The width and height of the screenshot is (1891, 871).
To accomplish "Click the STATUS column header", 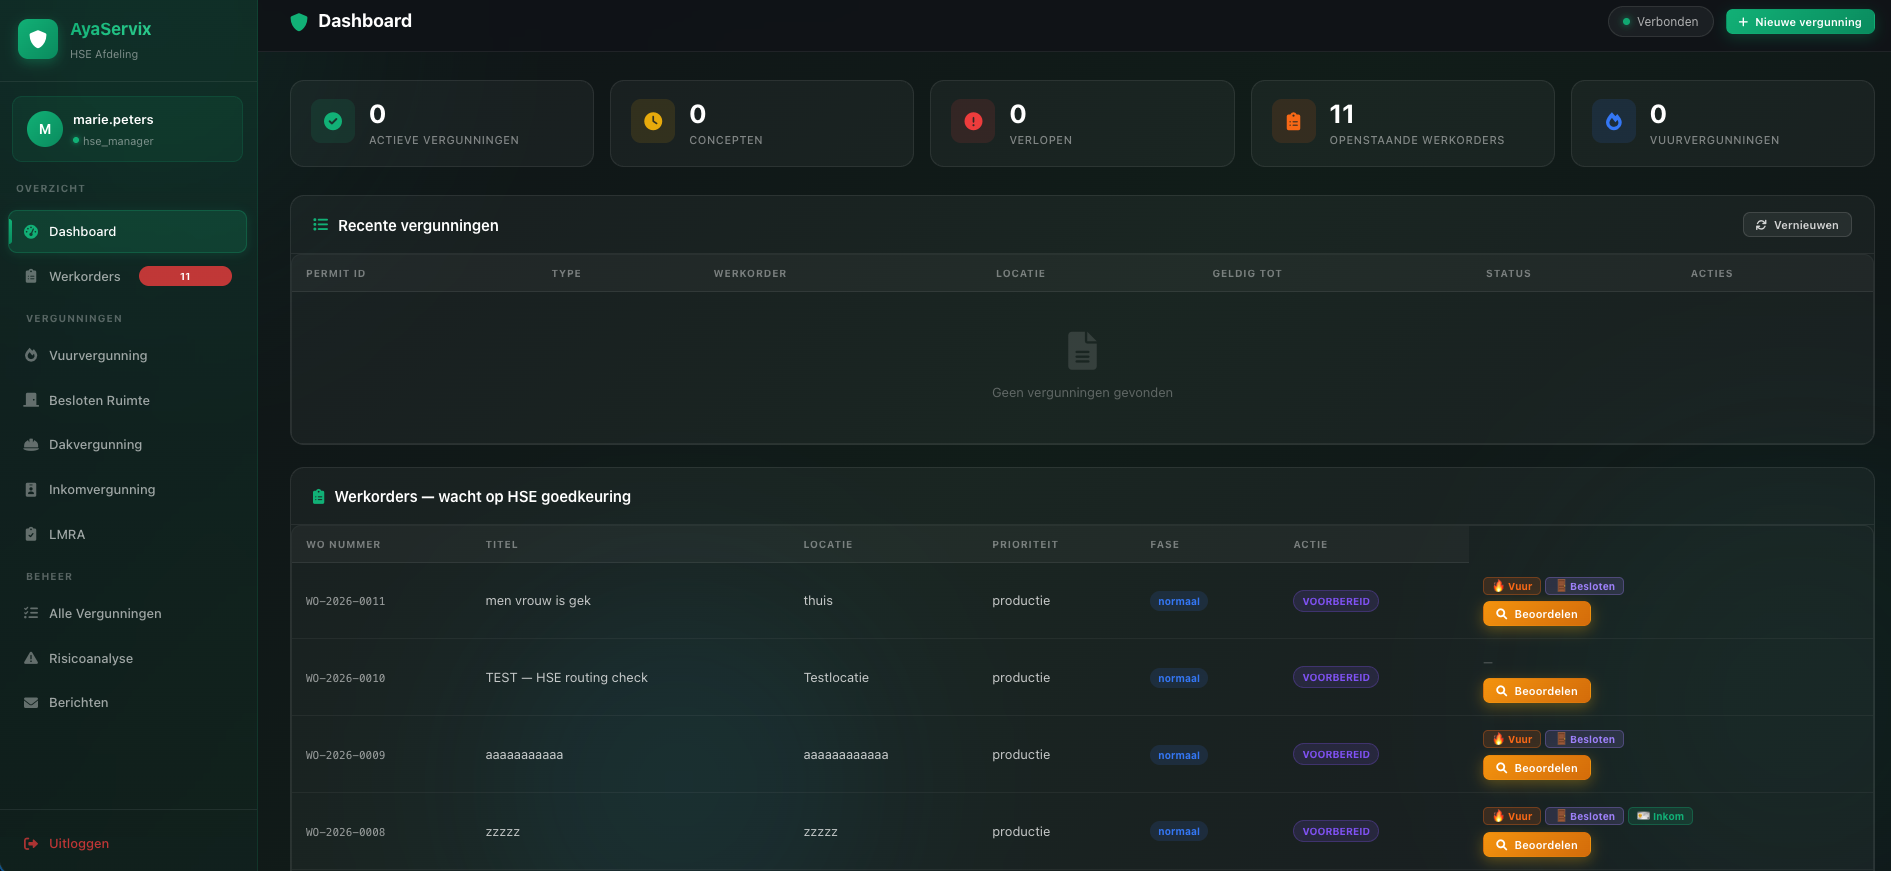I will [x=1508, y=274].
